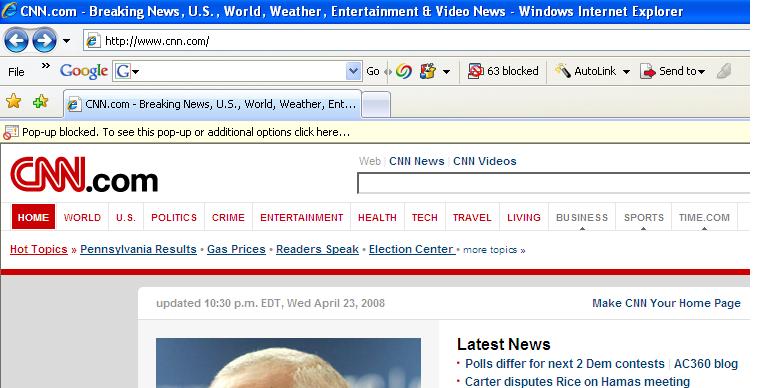Open the Readers Speak topic
Screen dimensions: 764x388
pyautogui.click(x=317, y=249)
